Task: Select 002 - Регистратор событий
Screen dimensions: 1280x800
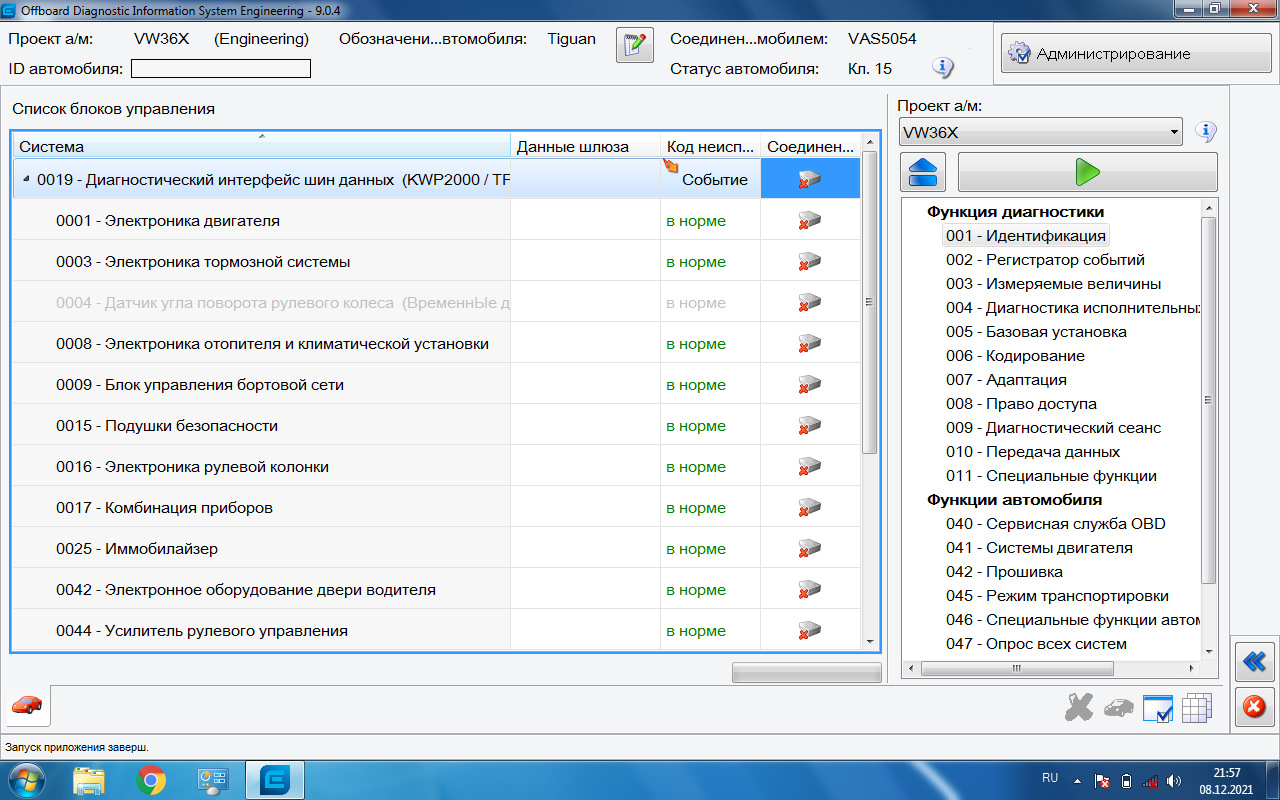Action: tap(1045, 260)
